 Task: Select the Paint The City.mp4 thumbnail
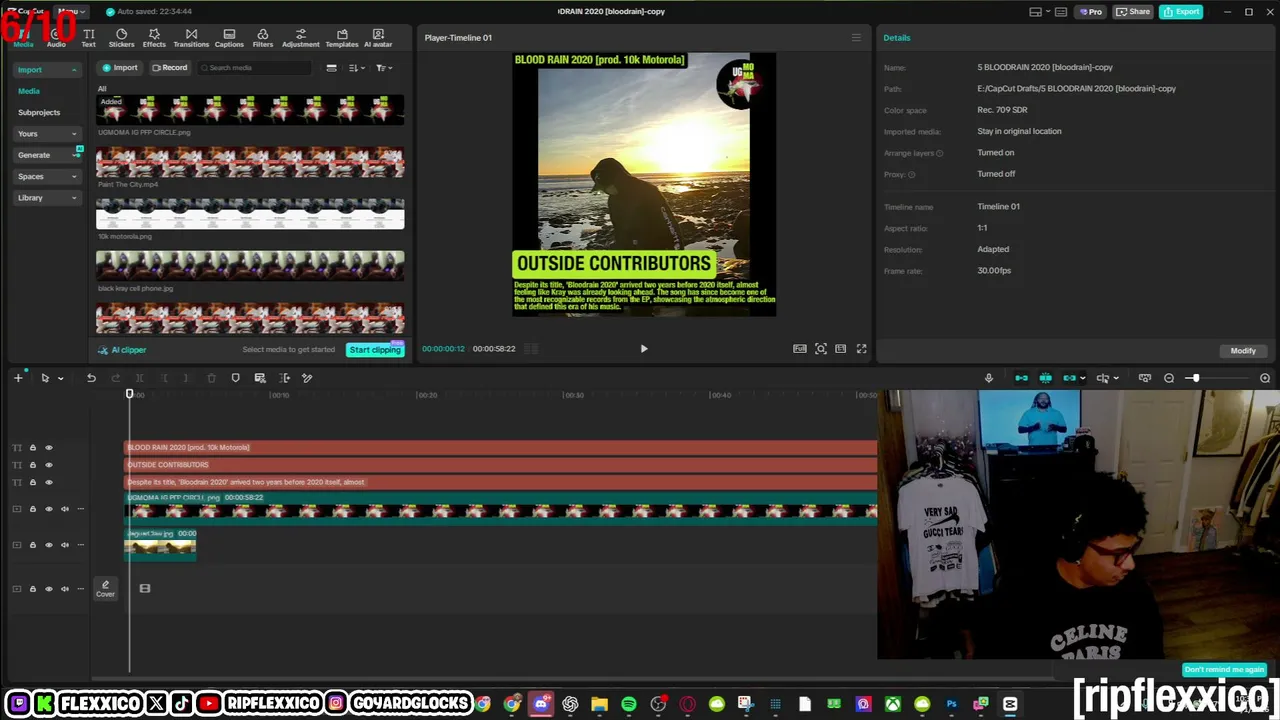coord(250,162)
